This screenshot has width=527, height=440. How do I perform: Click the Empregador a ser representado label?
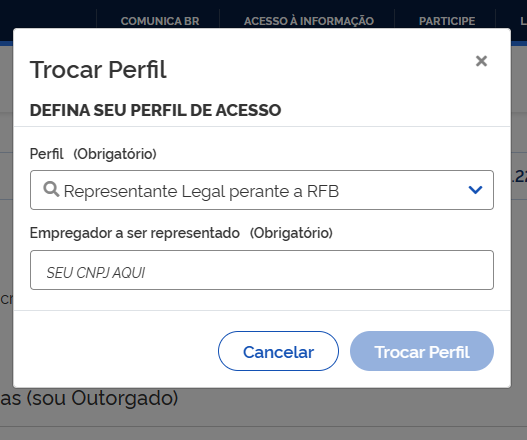[135, 233]
